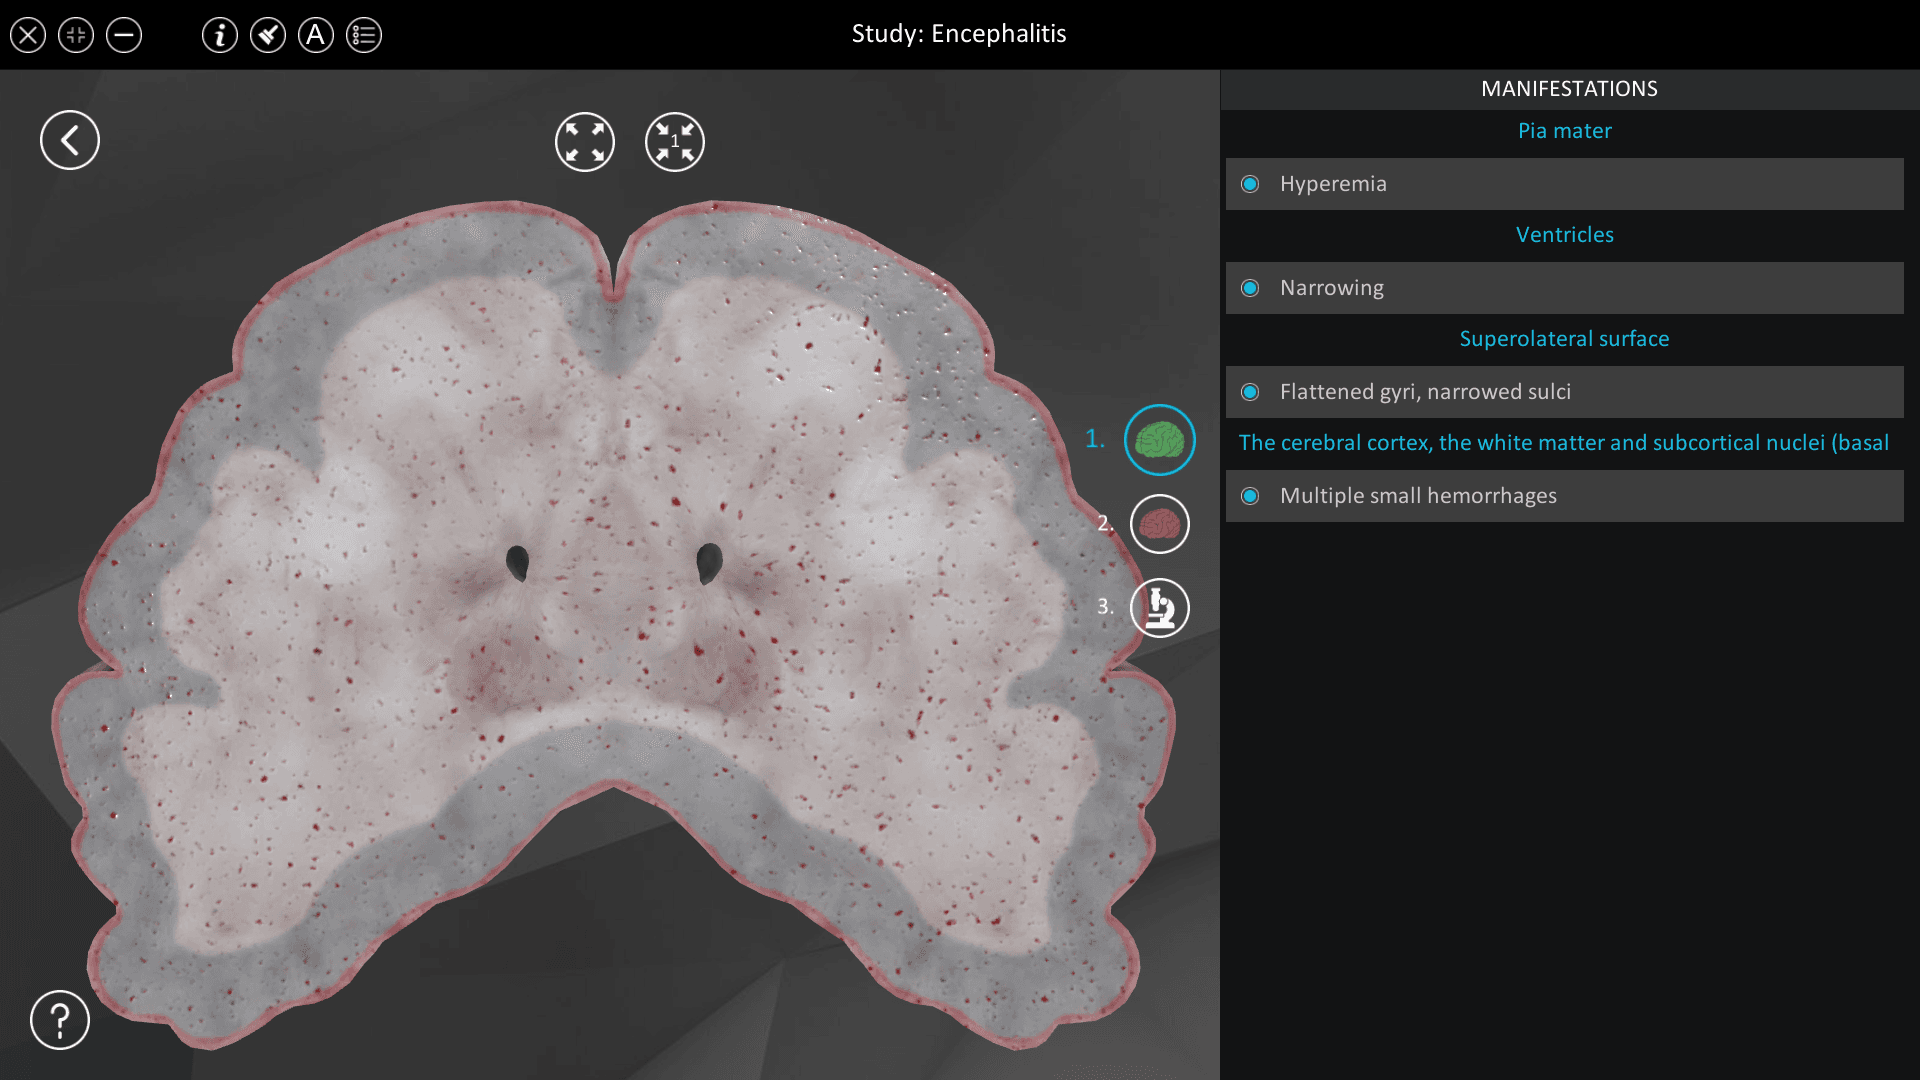Open the list view icon
This screenshot has height=1080, width=1920.
(x=364, y=36)
